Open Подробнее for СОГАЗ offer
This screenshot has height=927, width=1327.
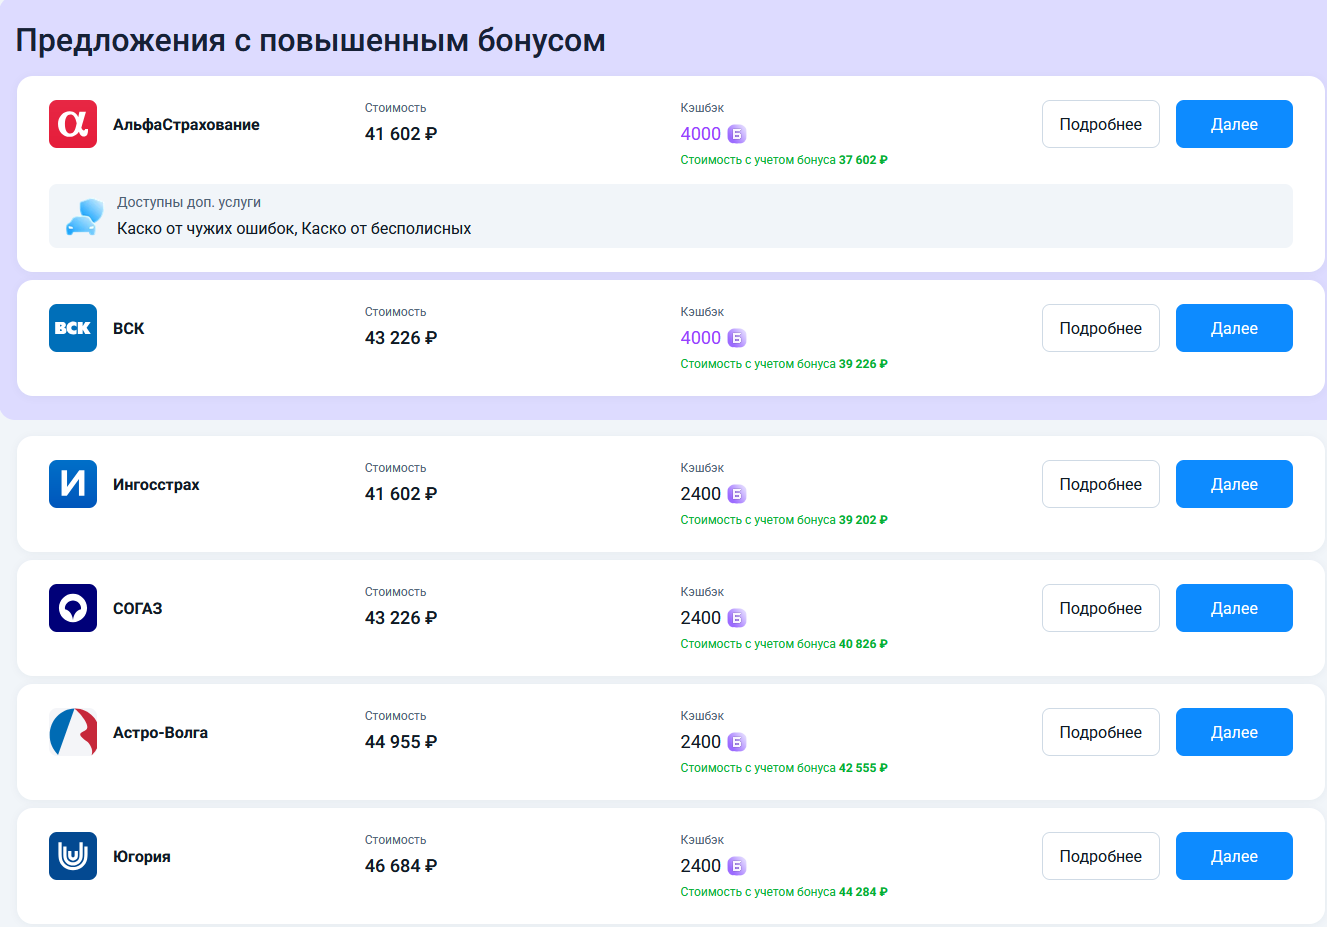click(x=1100, y=608)
